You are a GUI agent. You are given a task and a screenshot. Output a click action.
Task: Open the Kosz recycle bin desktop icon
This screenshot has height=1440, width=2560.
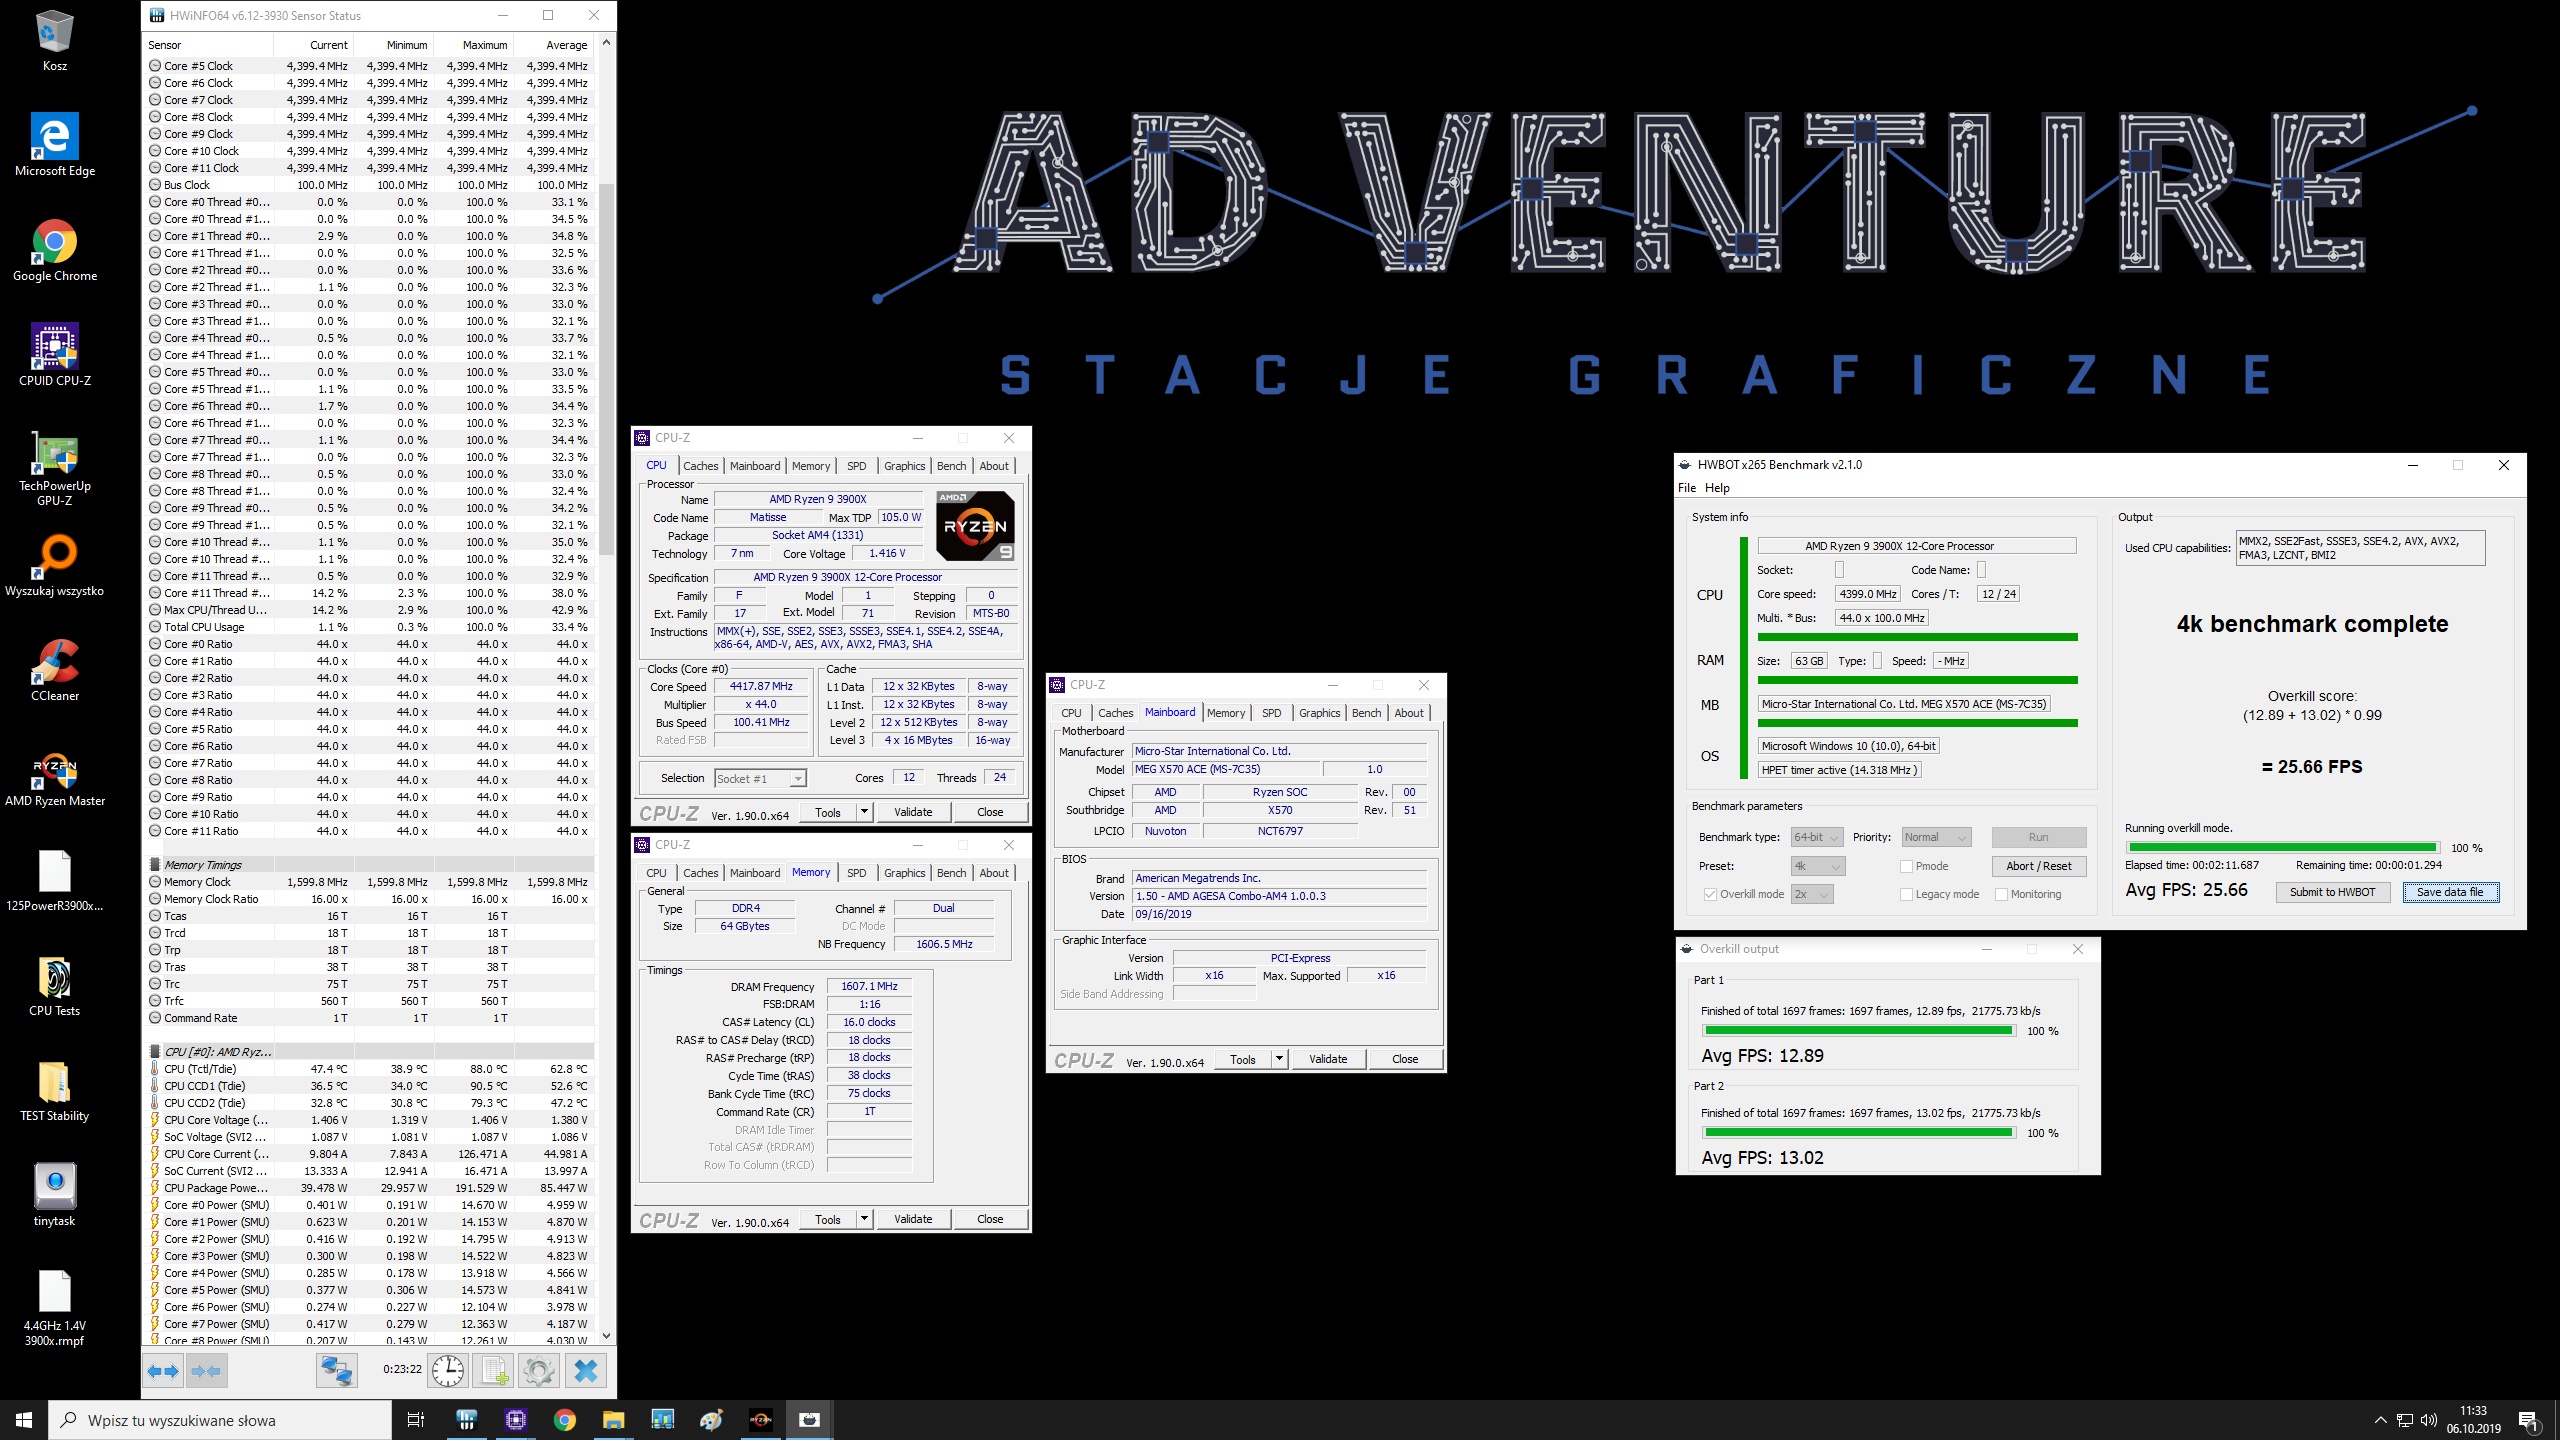[55, 42]
